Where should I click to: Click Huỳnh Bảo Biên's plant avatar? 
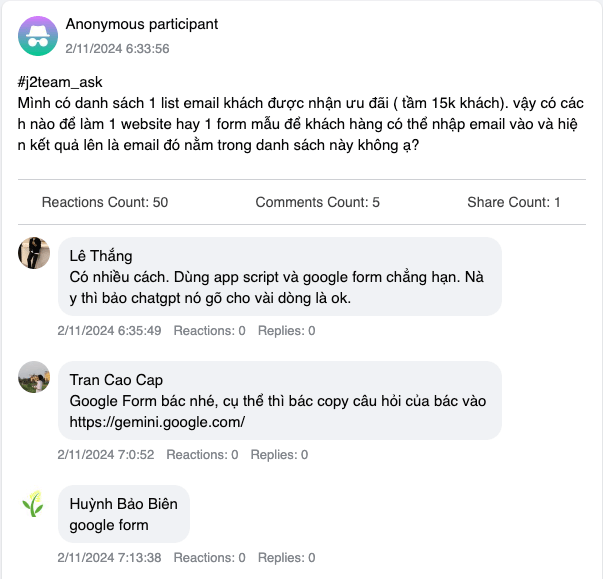[x=34, y=502]
